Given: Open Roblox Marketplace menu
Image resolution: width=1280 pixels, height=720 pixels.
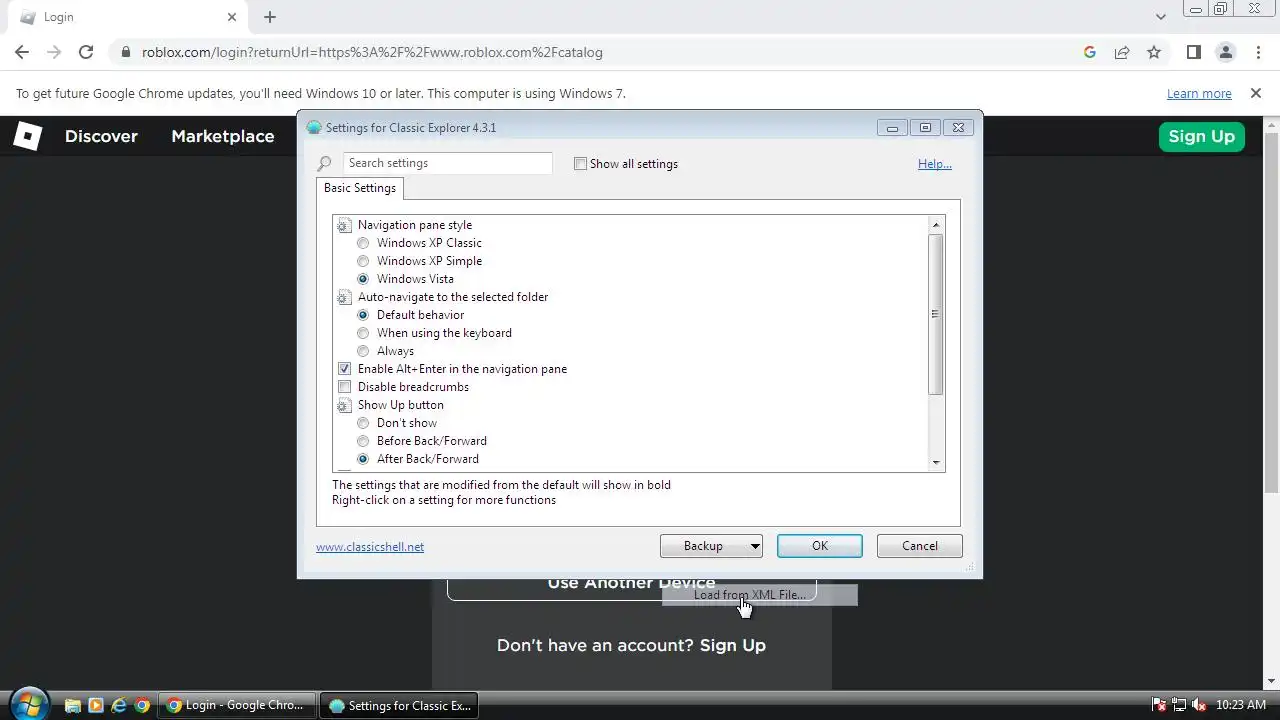Looking at the screenshot, I should 222,136.
